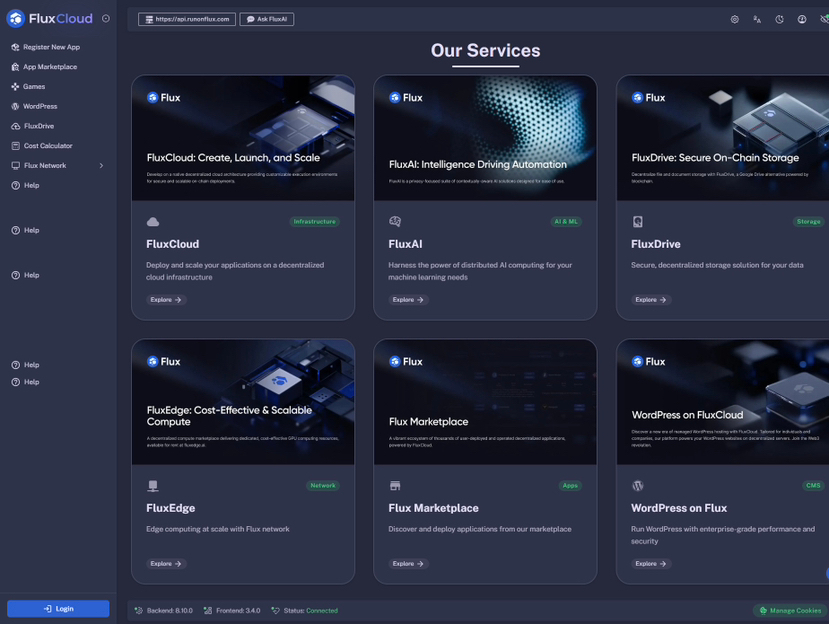Expand the Flux Network chevron
This screenshot has width=829, height=624.
pyautogui.click(x=101, y=166)
